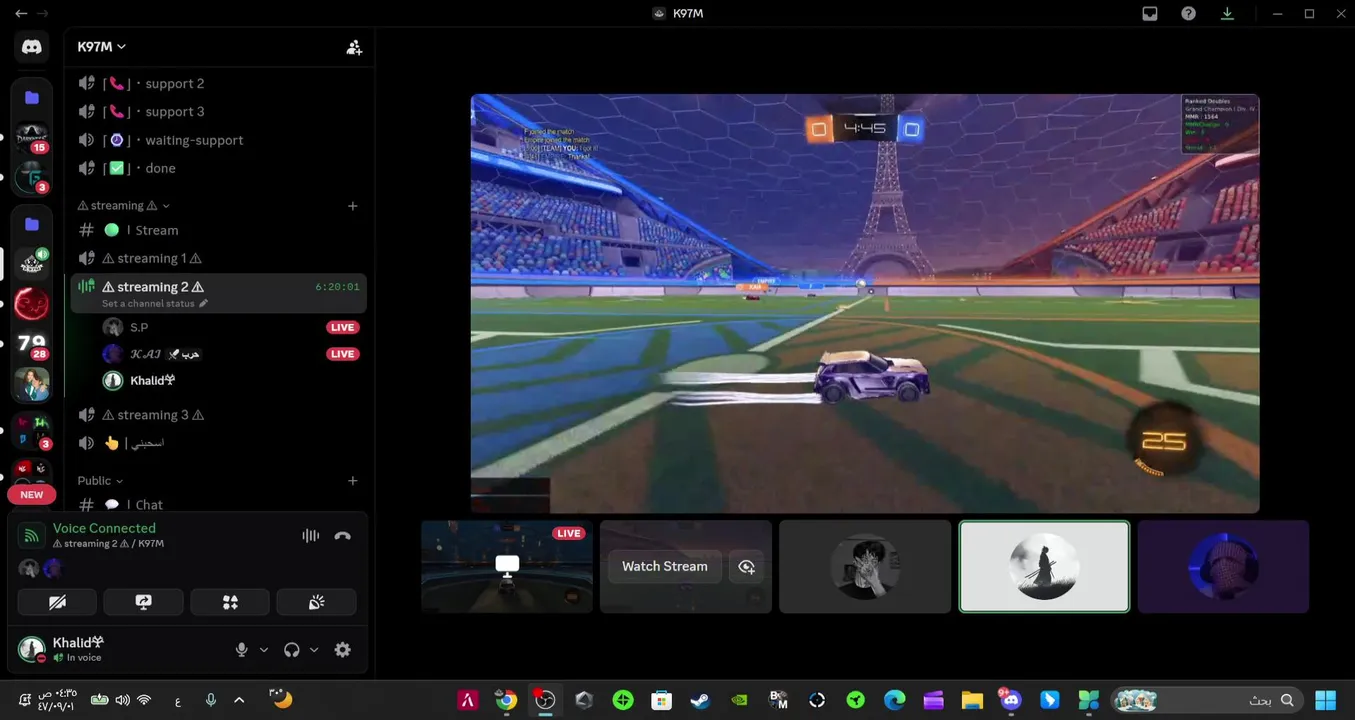Image resolution: width=1355 pixels, height=720 pixels.
Task: Open the Invite People icon
Action: [354, 47]
